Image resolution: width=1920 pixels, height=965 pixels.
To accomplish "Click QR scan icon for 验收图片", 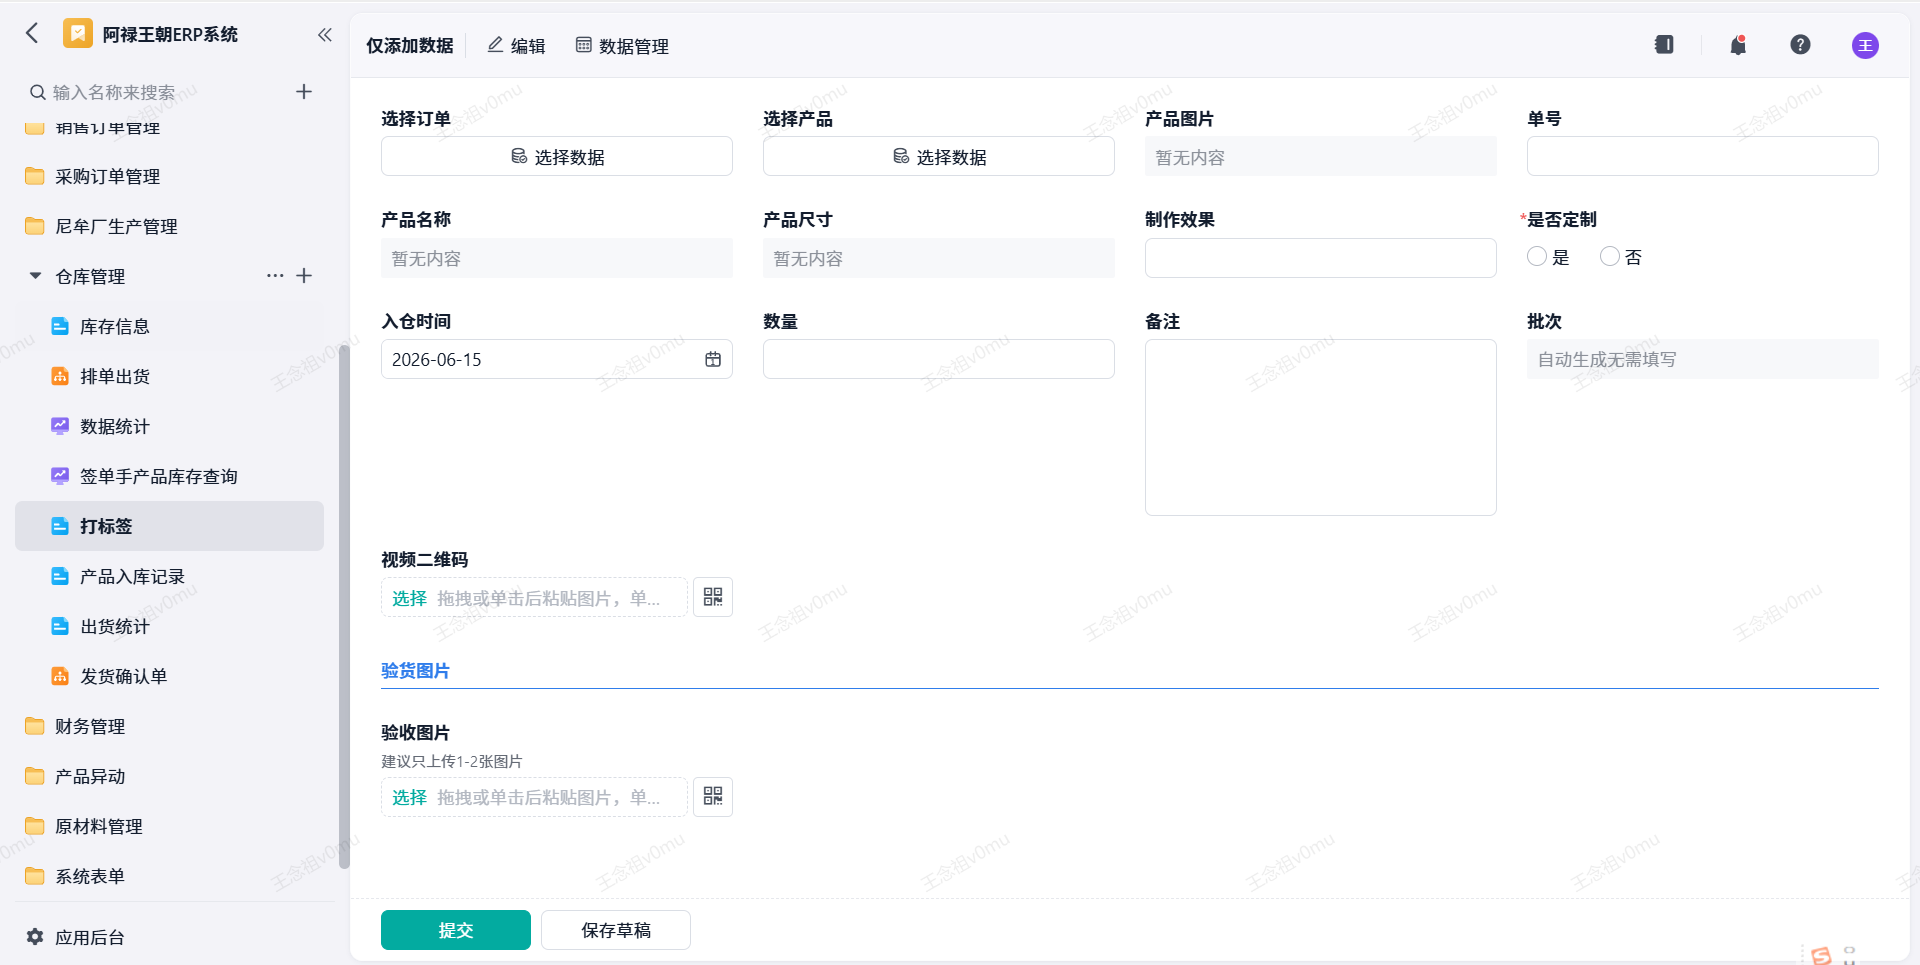I will (713, 796).
